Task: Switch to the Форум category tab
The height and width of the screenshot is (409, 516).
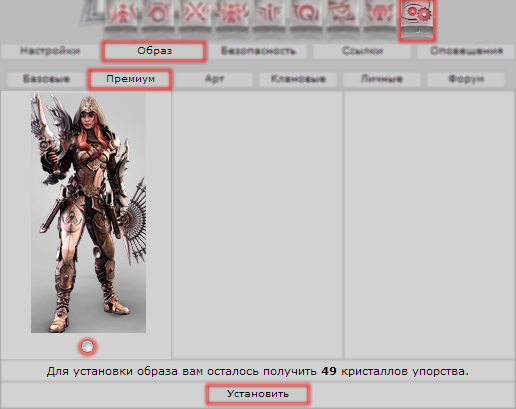Action: point(466,79)
